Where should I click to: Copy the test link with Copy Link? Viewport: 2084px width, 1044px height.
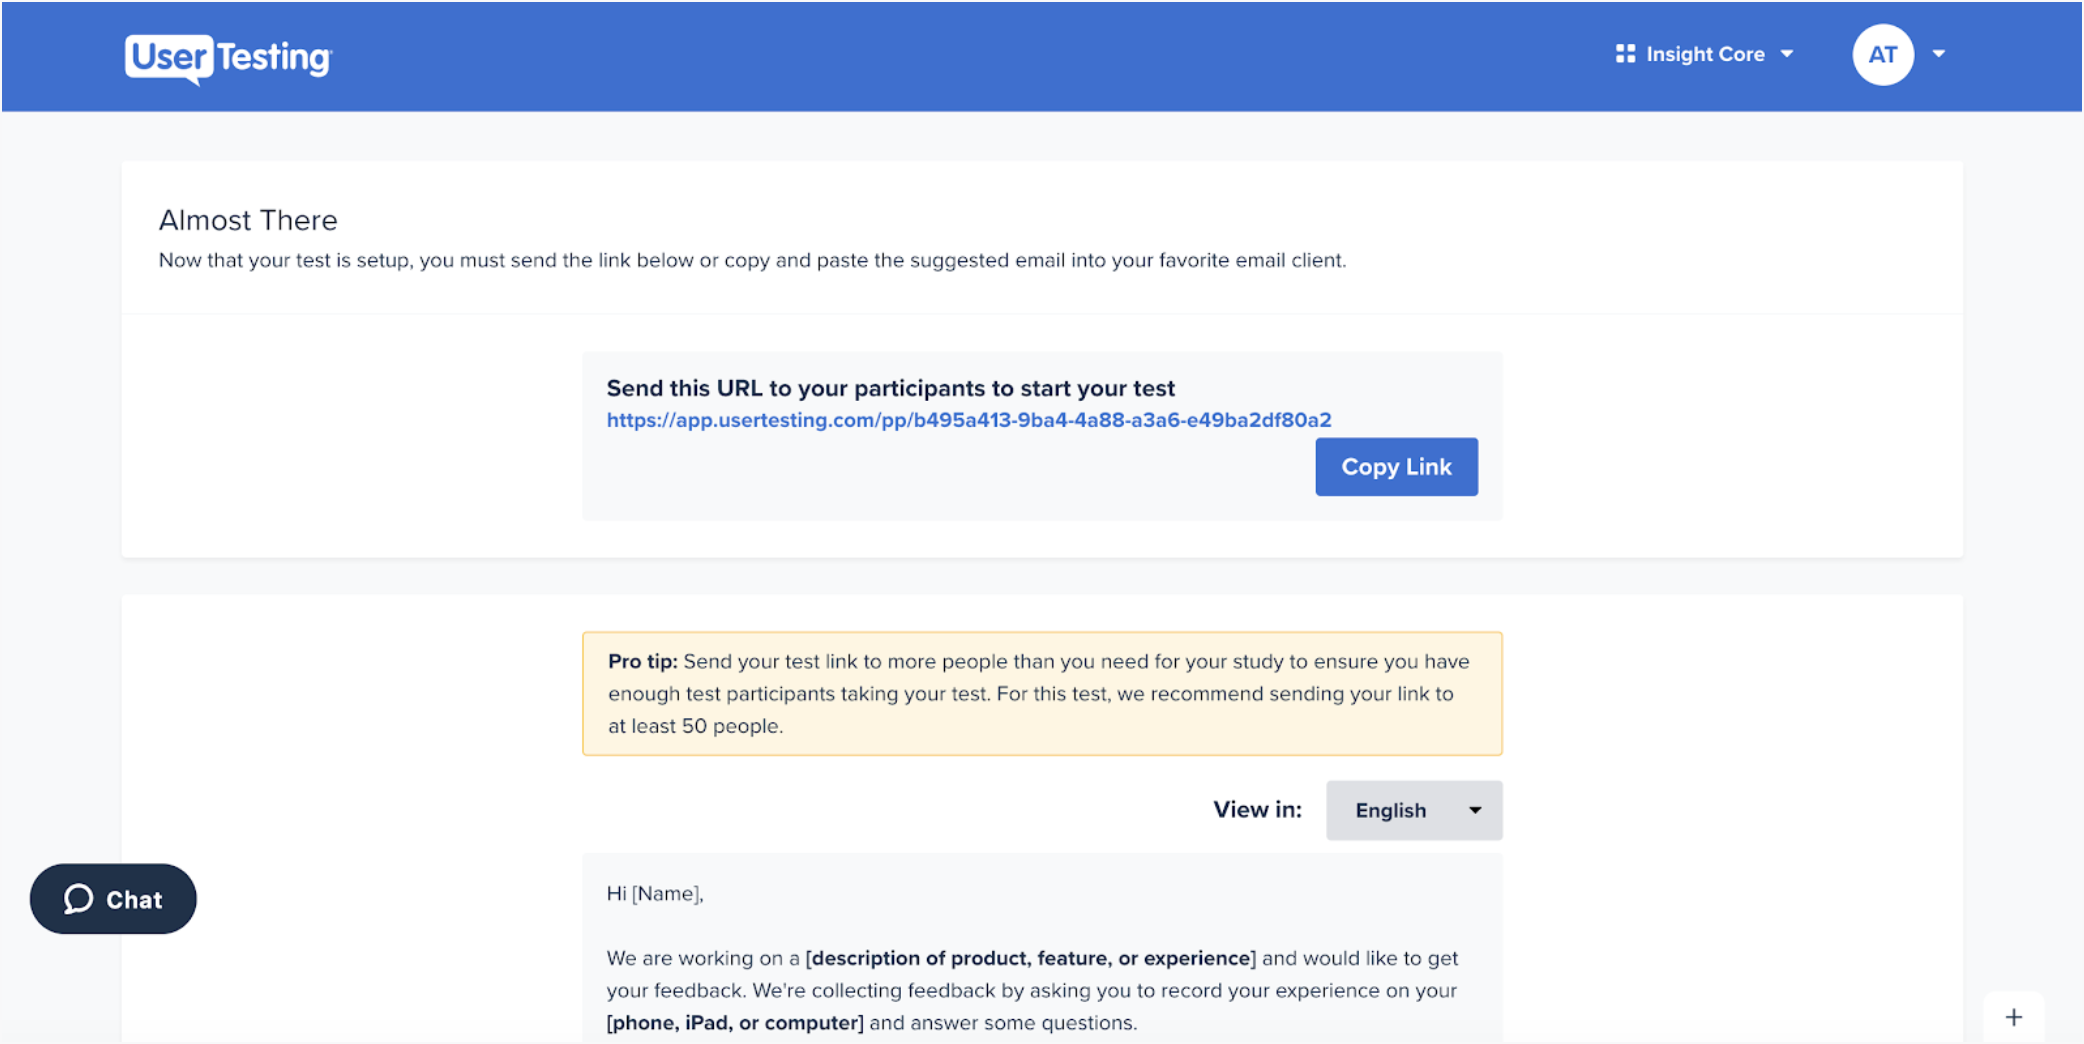click(x=1396, y=467)
